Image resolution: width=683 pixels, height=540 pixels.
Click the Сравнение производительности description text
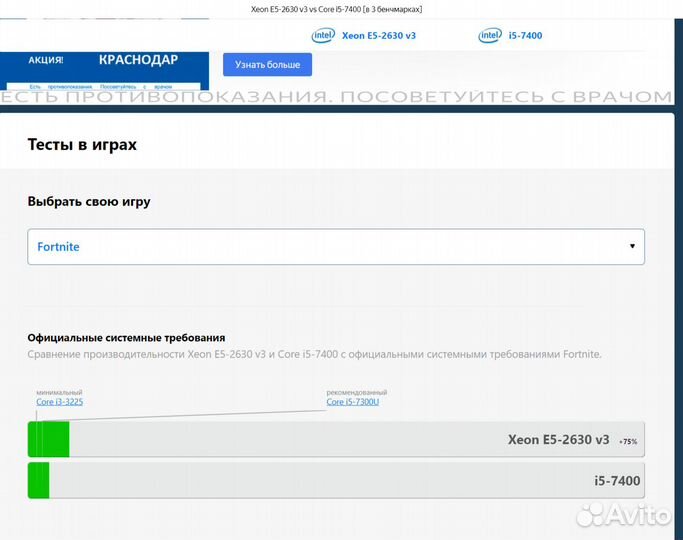314,354
